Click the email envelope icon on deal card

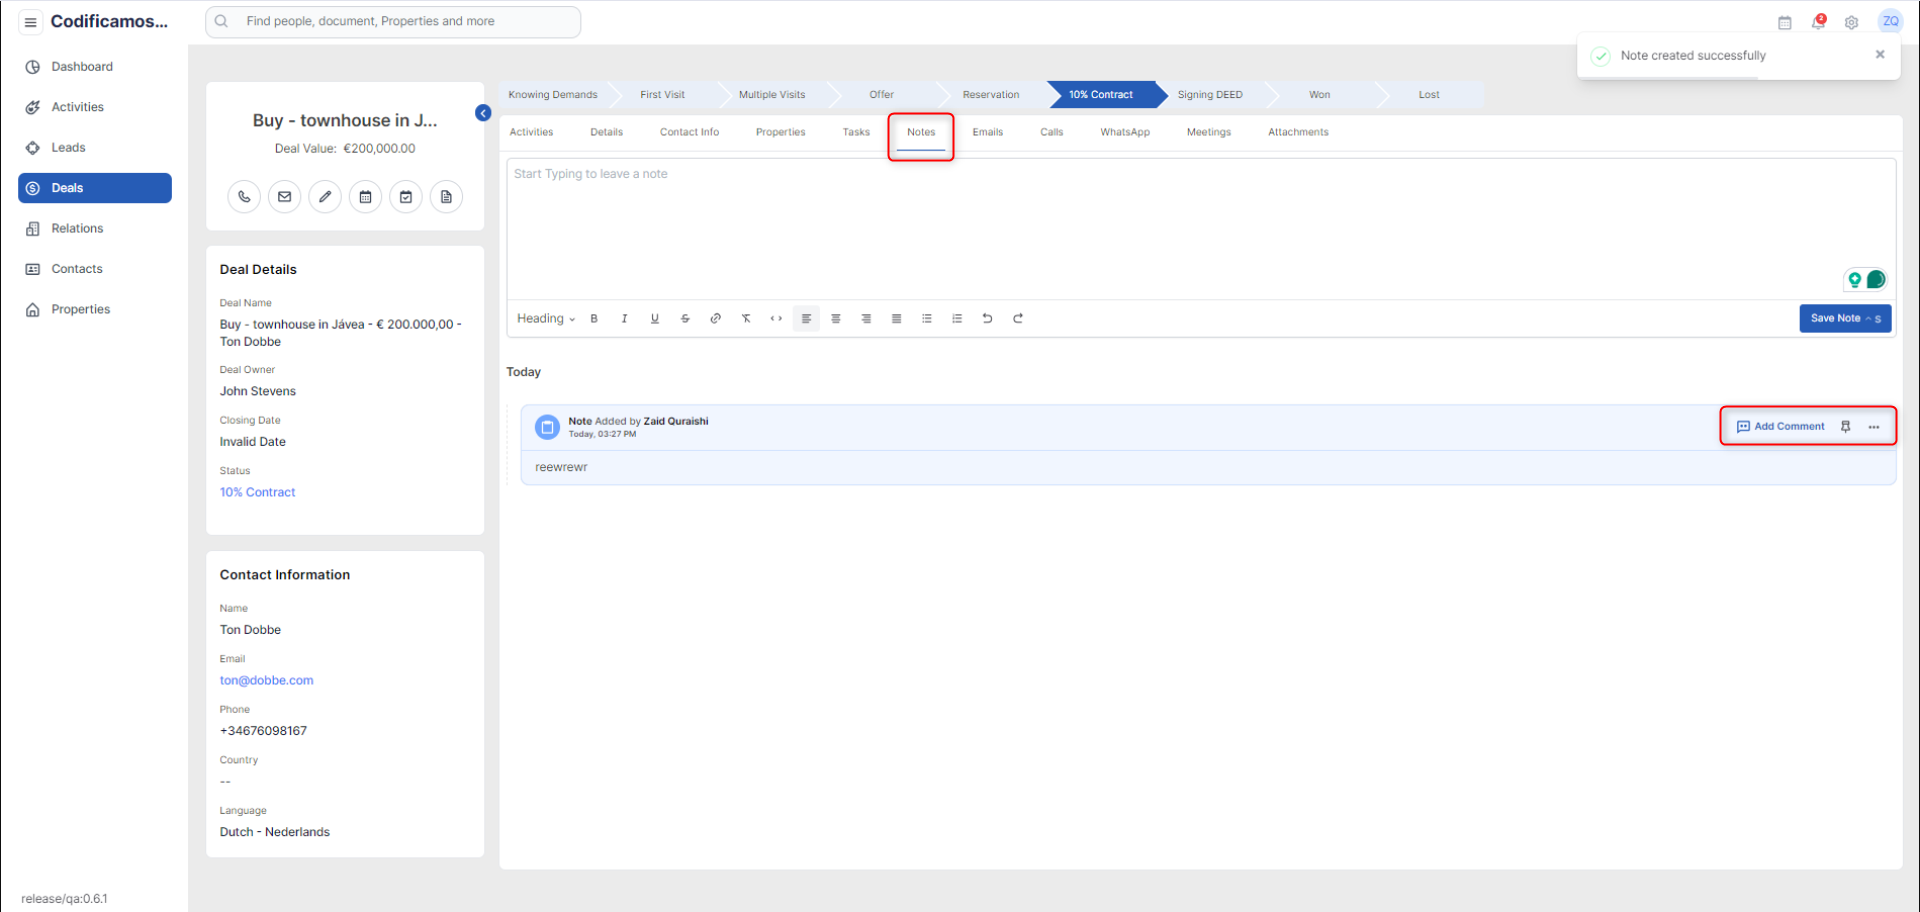285,197
